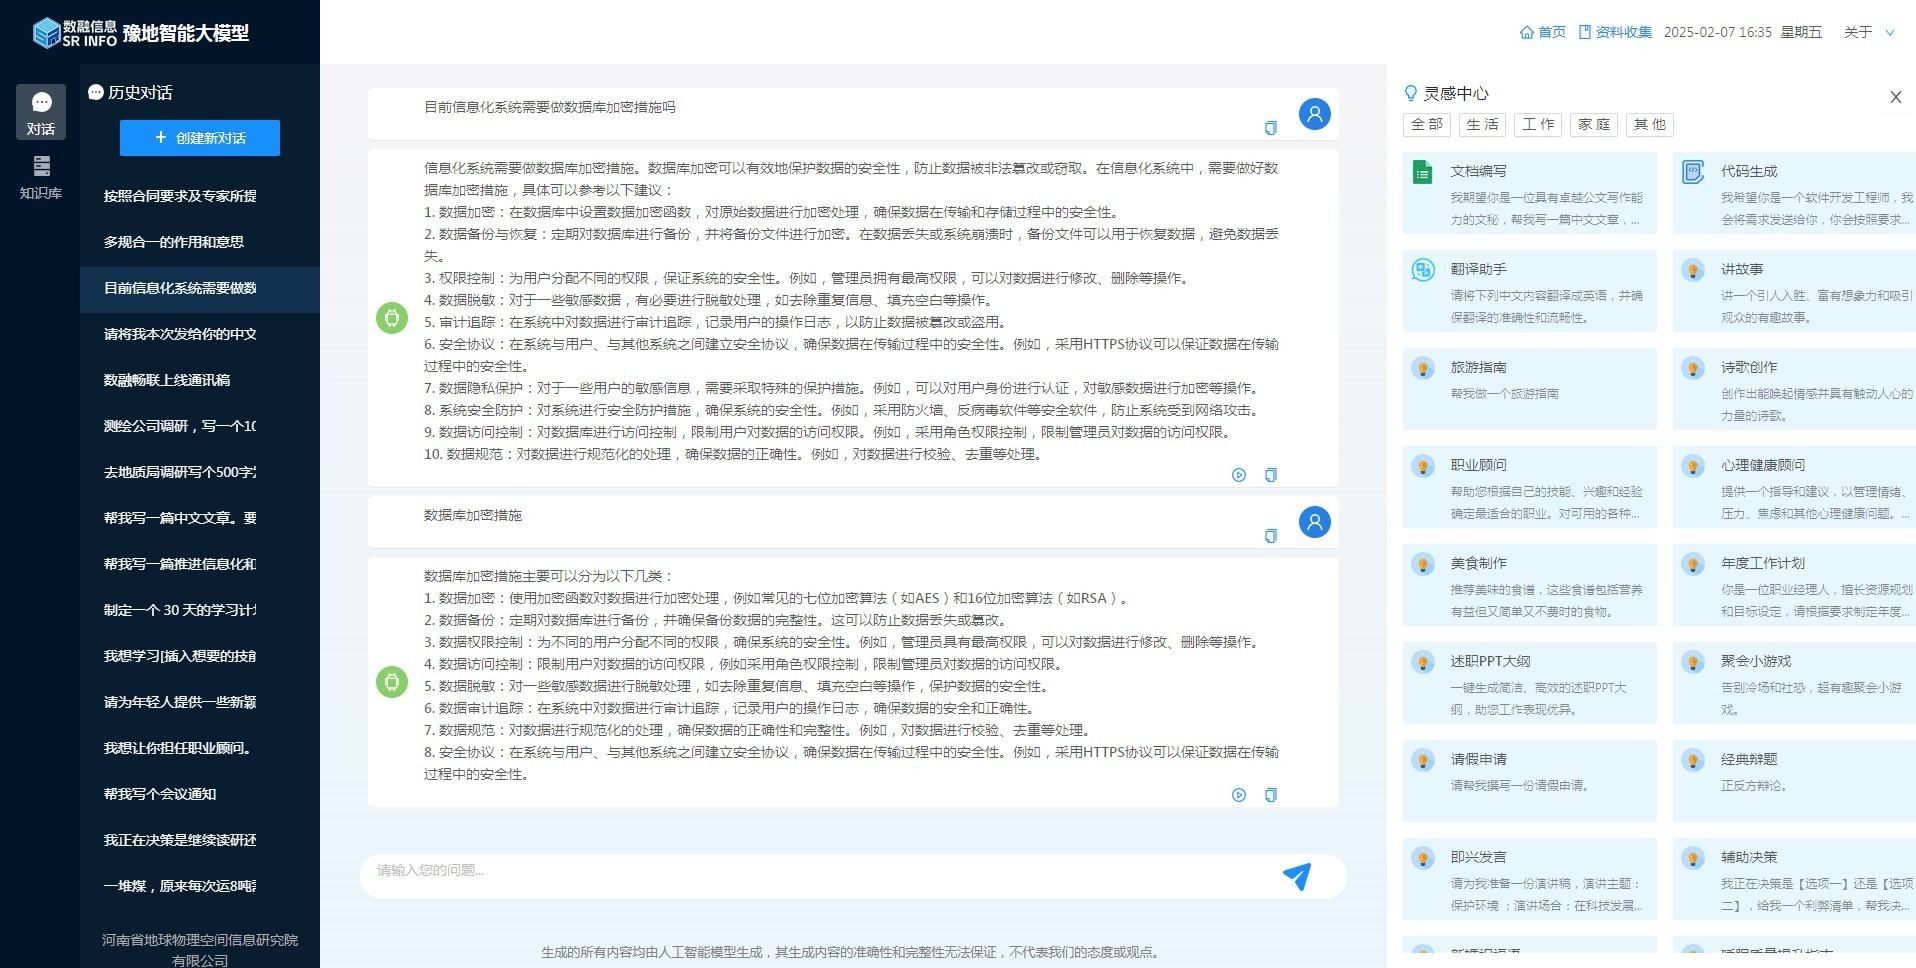This screenshot has width=1916, height=968.
Task: Click the 创建新对话 button
Action: [x=200, y=138]
